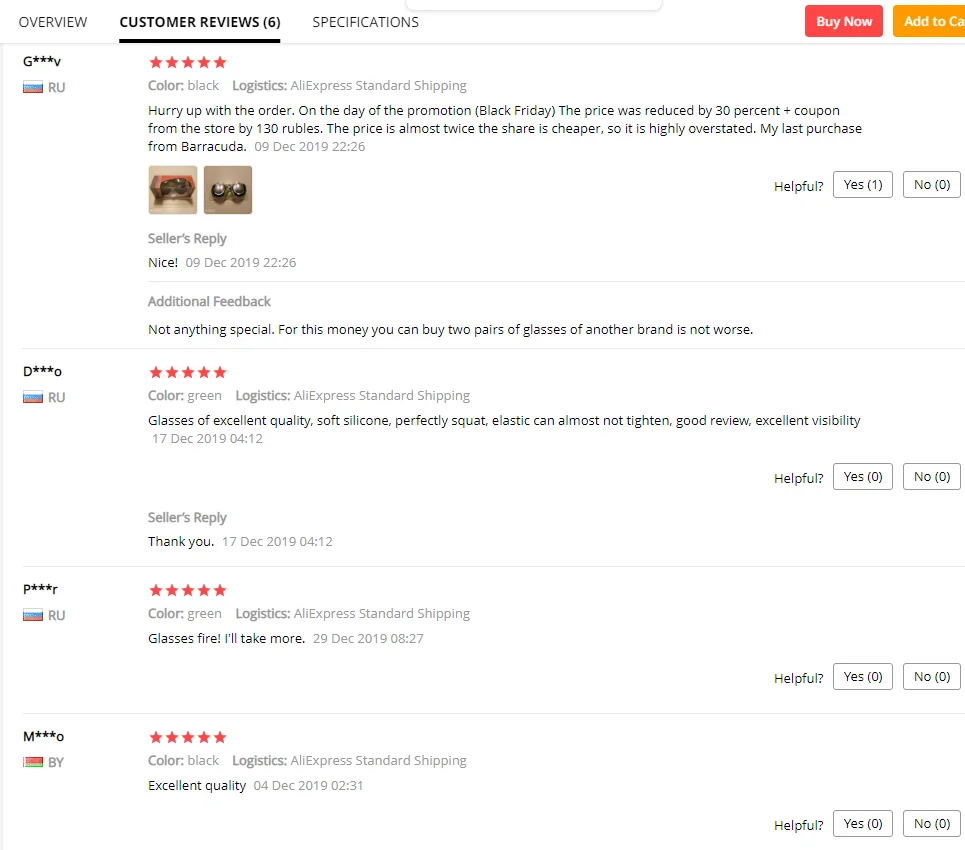This screenshot has height=850, width=965.
Task: Open the Overview tab
Action: [x=53, y=22]
